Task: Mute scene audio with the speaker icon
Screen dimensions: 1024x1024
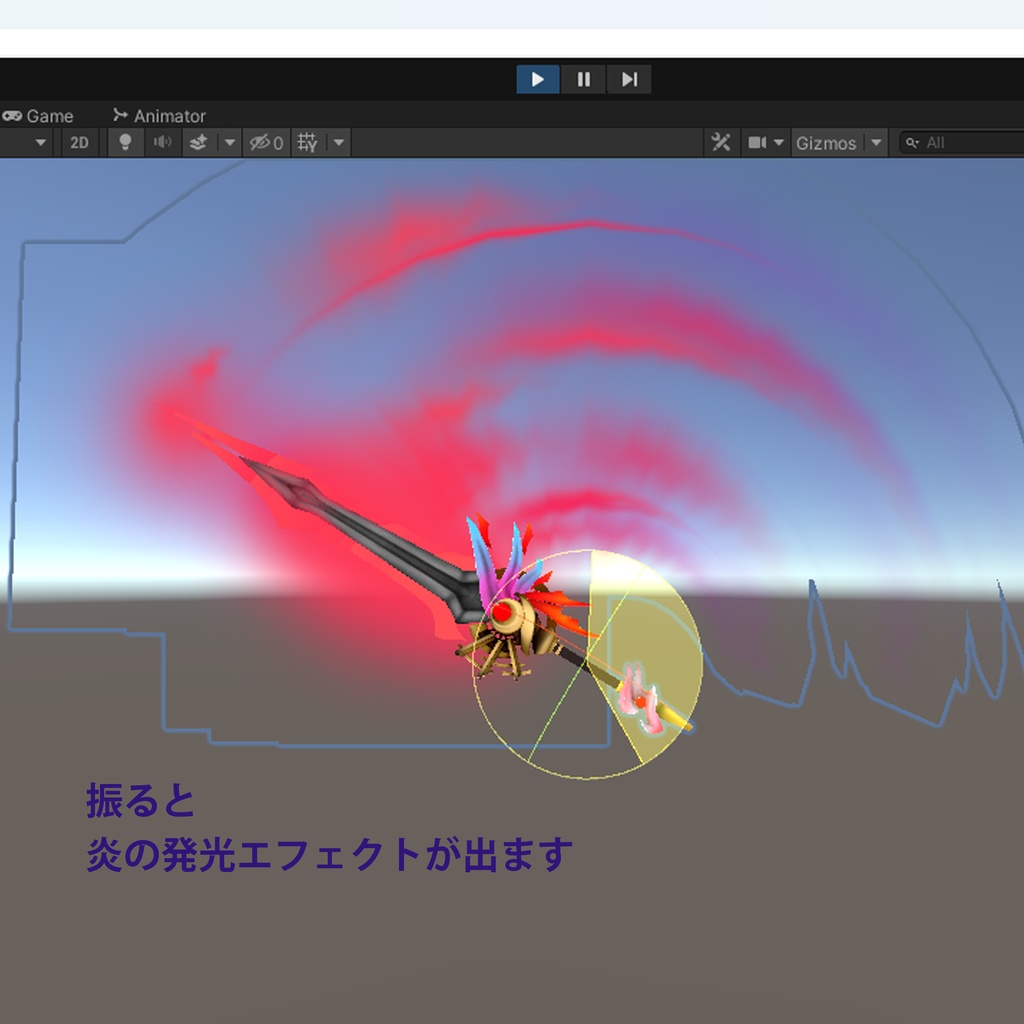Action: coord(161,142)
